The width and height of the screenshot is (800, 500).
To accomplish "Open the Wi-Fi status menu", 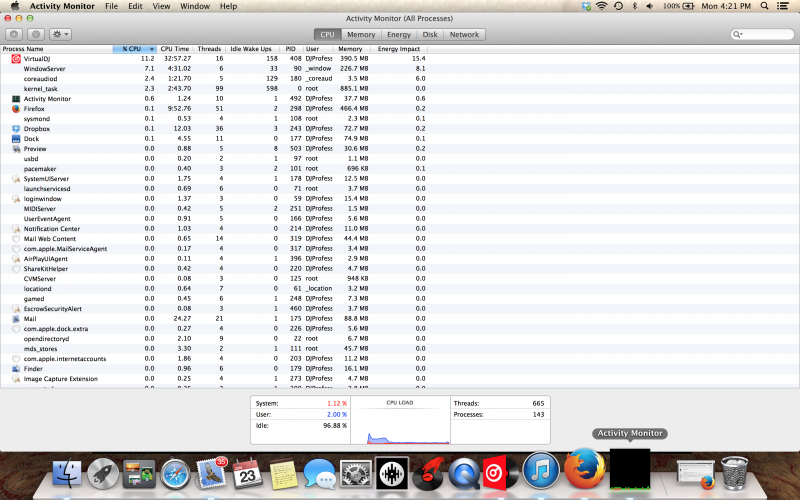I will pyautogui.click(x=602, y=6).
